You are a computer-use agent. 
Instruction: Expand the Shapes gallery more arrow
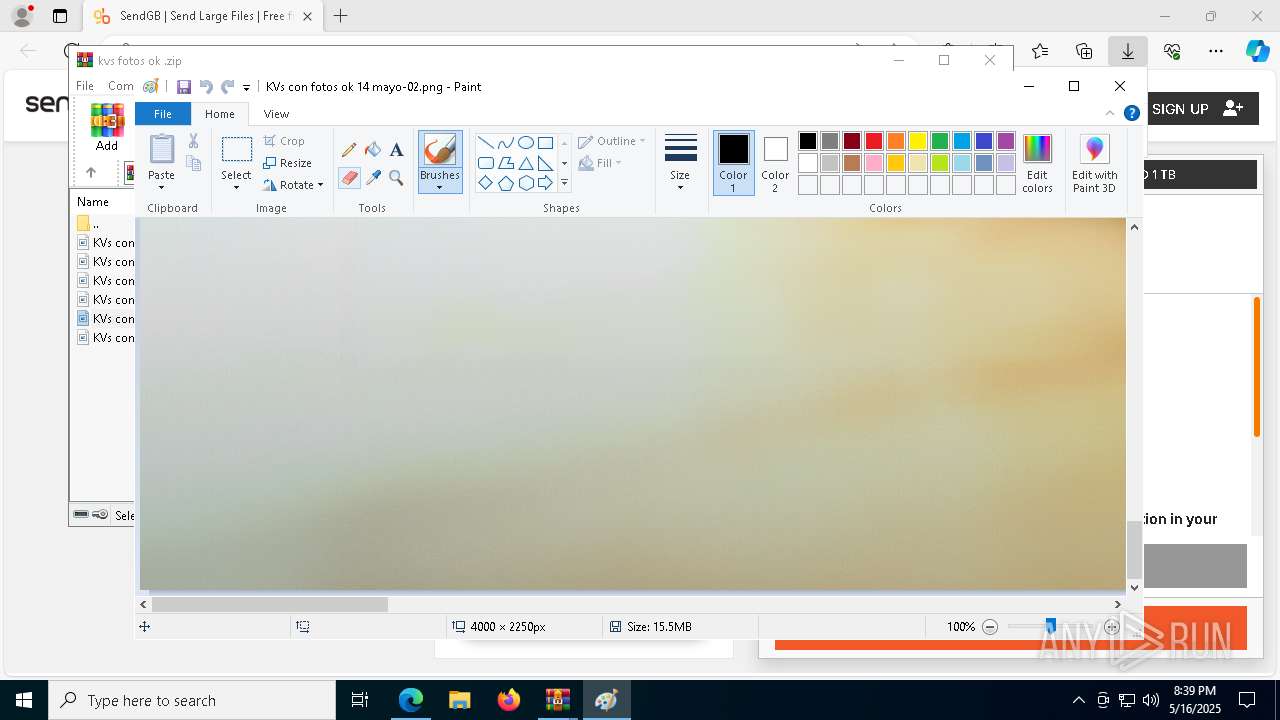click(x=564, y=183)
